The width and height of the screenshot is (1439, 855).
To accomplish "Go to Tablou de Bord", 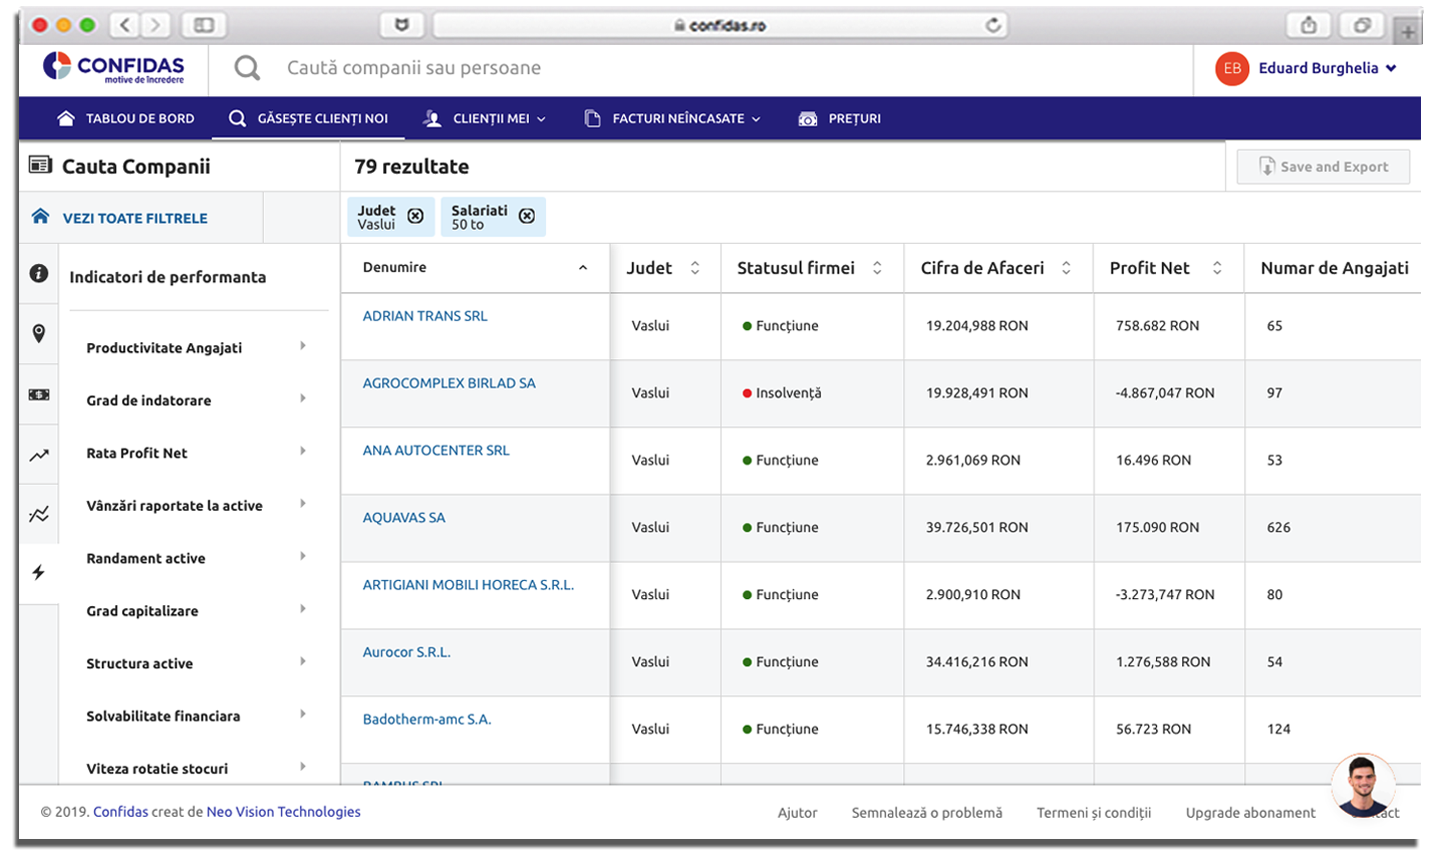I will coord(126,118).
